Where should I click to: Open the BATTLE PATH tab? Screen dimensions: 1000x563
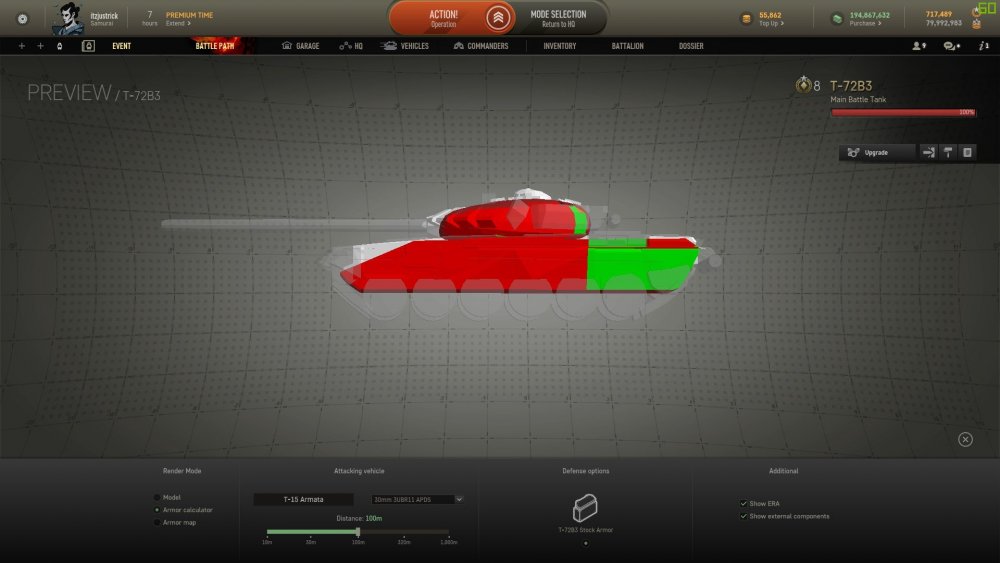click(x=214, y=46)
